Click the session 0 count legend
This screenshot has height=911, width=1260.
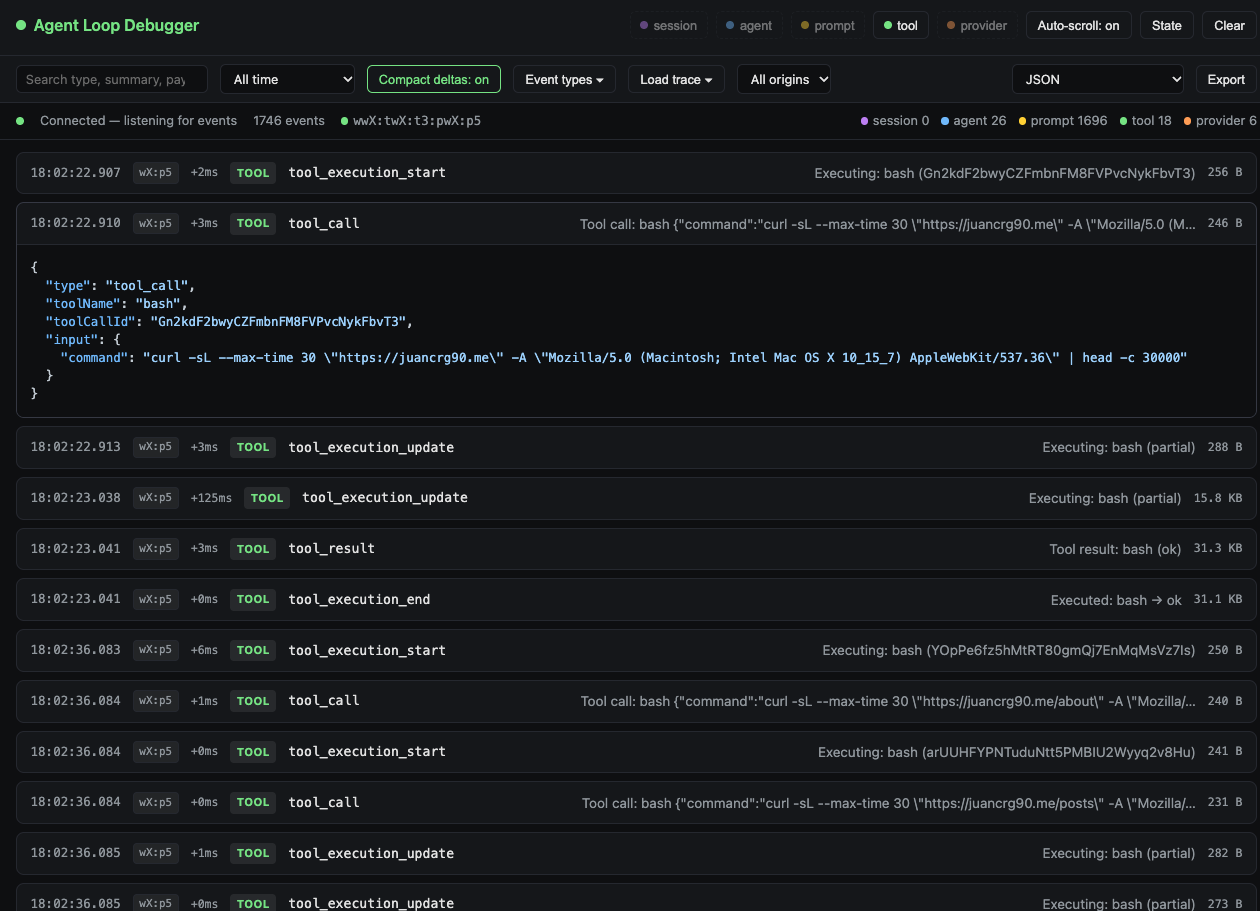tap(895, 120)
